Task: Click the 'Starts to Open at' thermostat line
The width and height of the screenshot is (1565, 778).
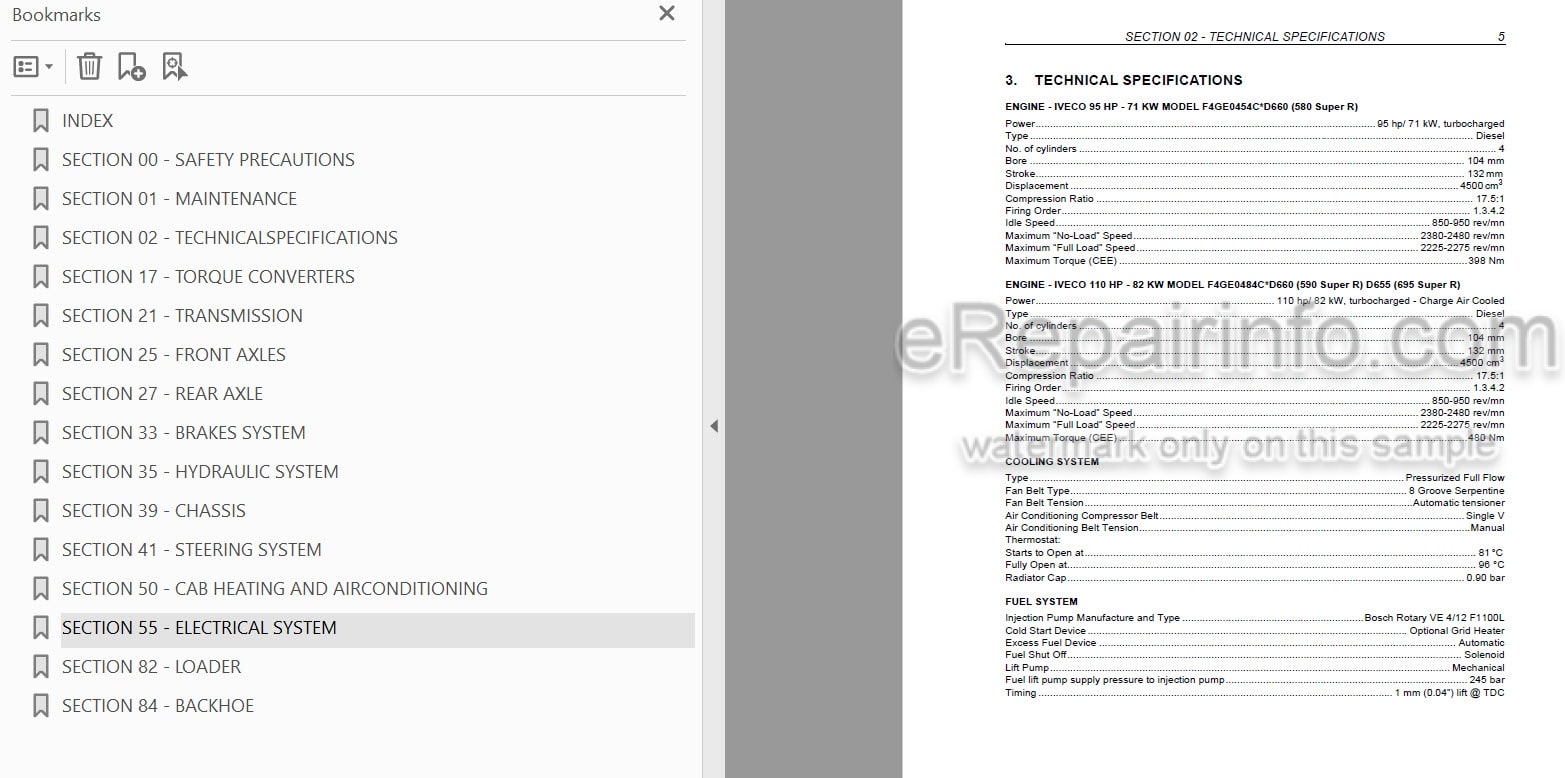Action: (1254, 552)
